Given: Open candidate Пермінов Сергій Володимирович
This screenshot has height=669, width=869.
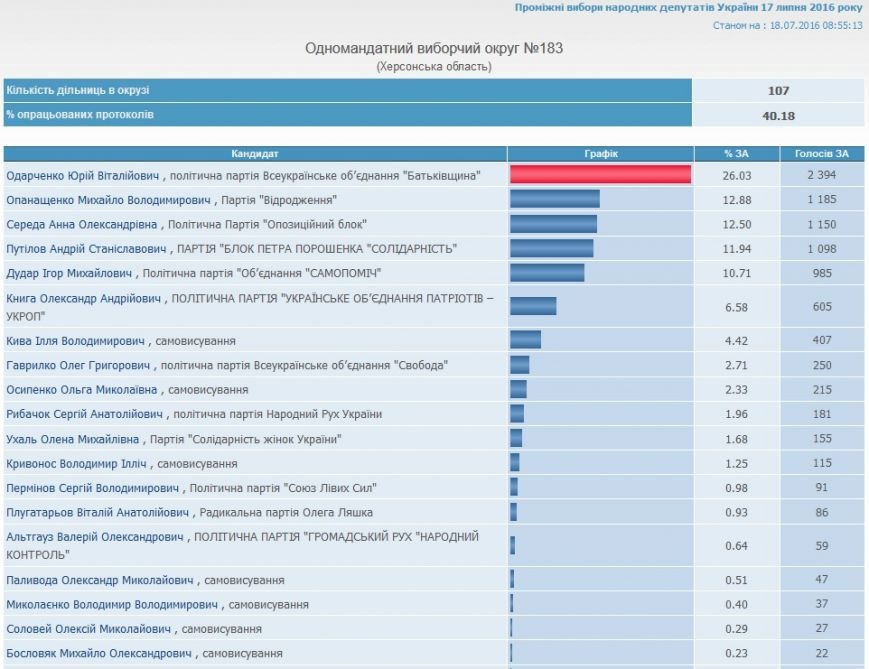Looking at the screenshot, I should tap(93, 488).
